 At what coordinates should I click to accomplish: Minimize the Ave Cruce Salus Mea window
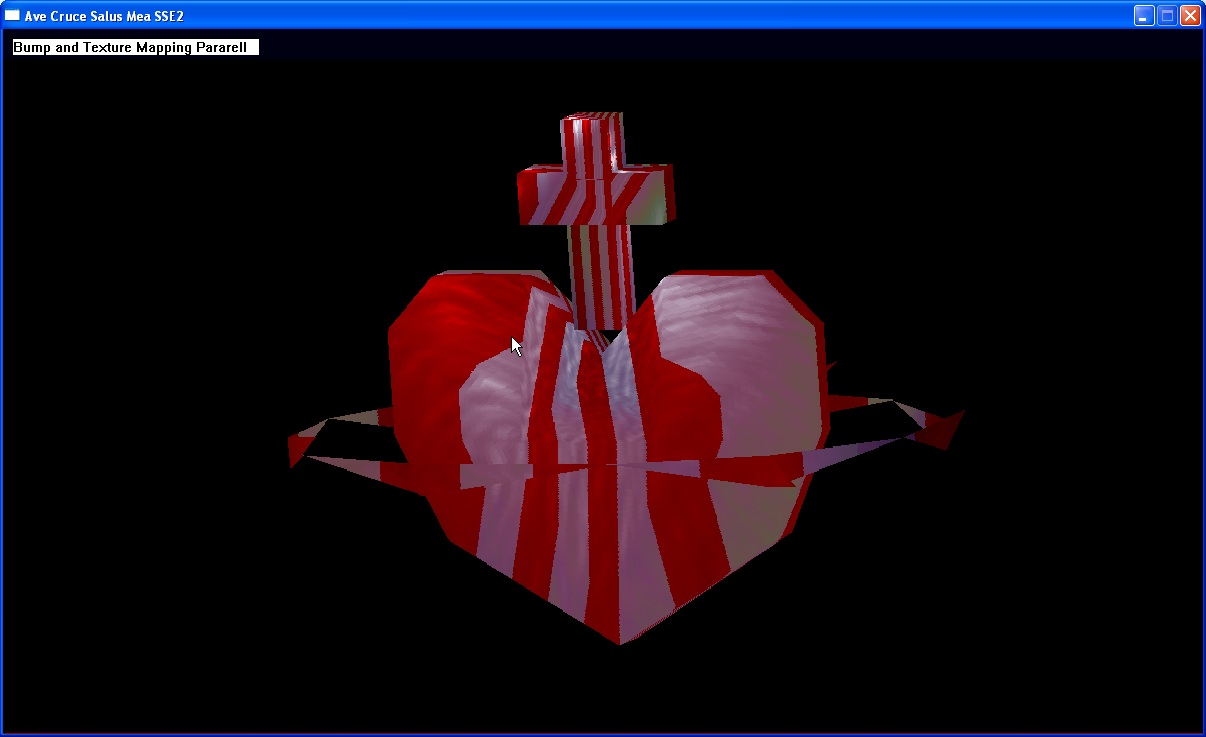coord(1143,16)
